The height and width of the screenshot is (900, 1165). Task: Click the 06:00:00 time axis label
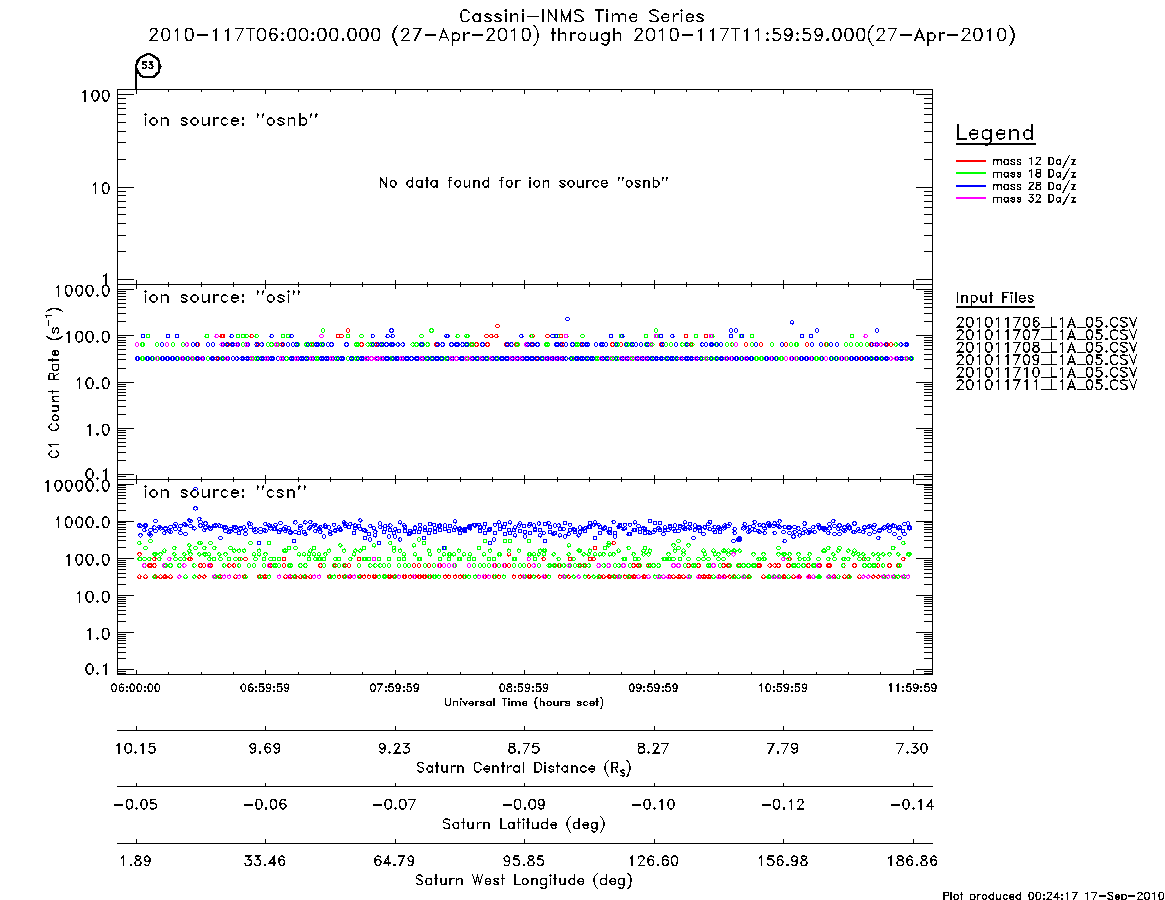[x=135, y=688]
